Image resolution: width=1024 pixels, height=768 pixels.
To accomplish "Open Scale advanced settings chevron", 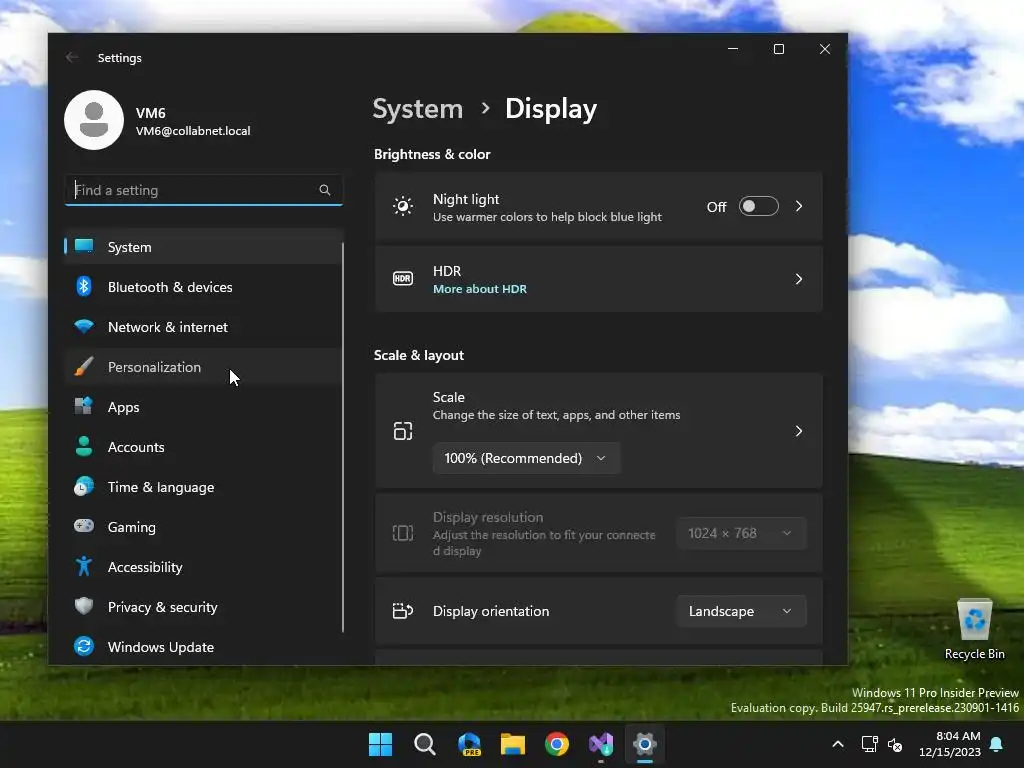I will pos(799,431).
